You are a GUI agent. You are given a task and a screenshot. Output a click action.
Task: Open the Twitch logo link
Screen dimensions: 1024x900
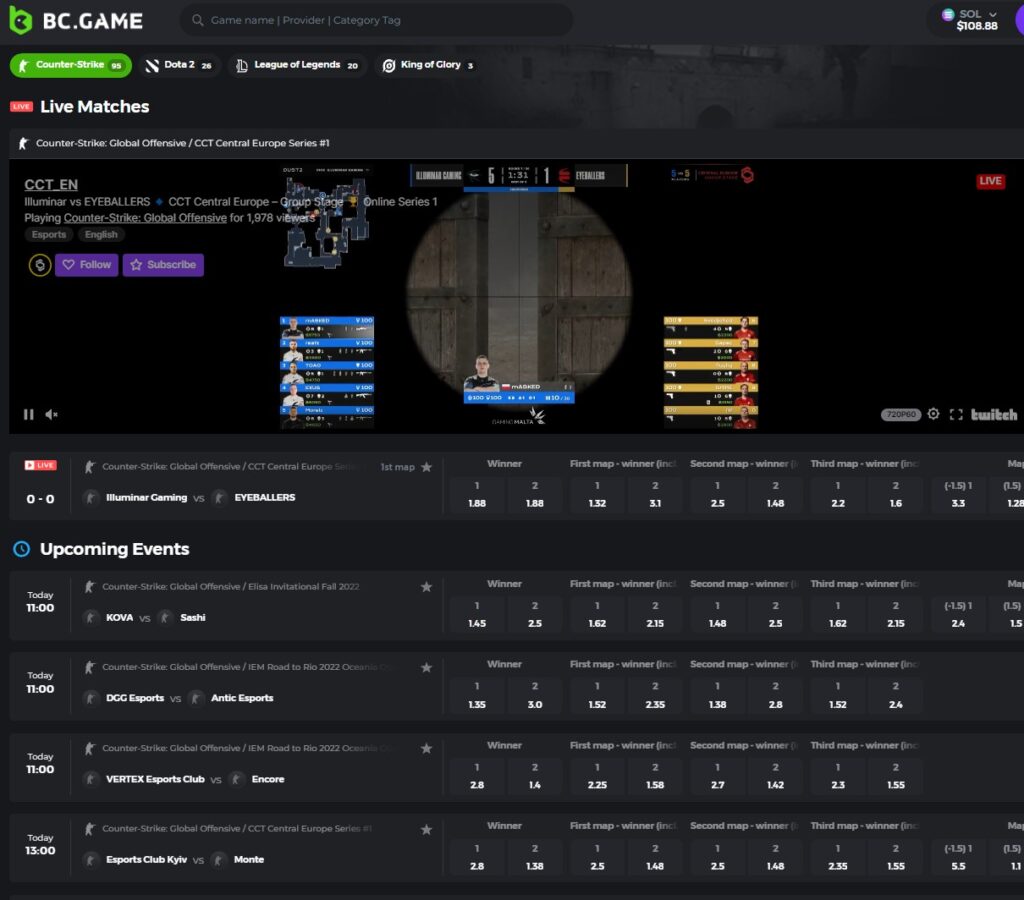tap(993, 415)
